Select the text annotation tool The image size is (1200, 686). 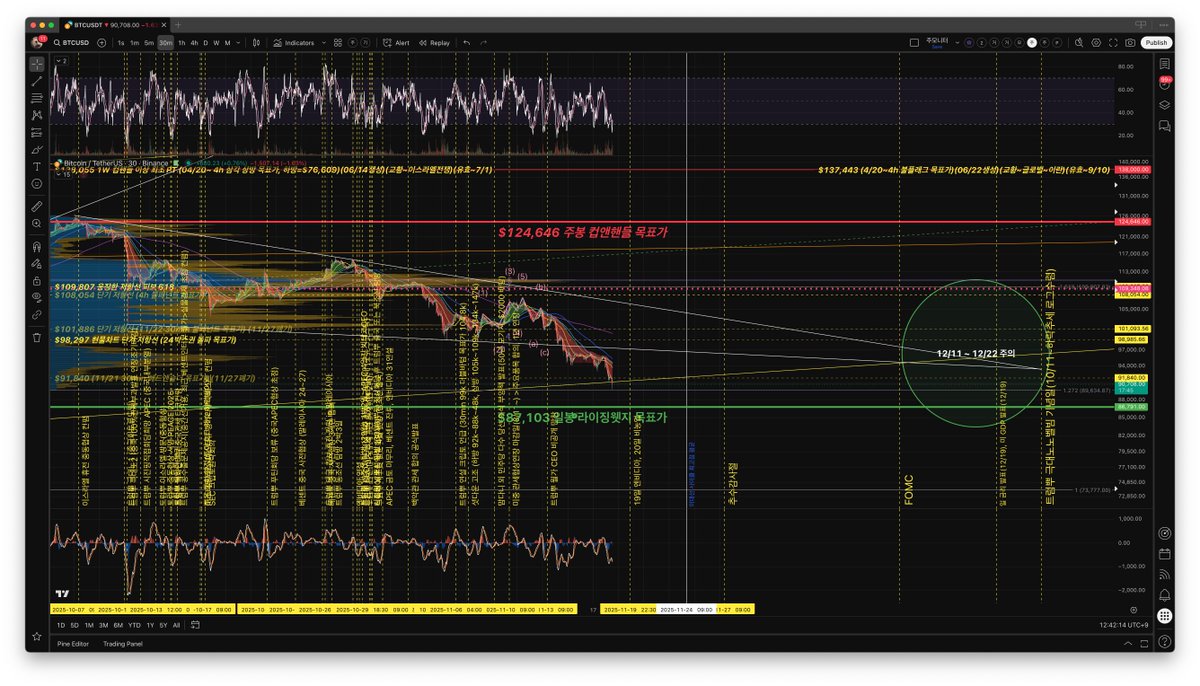37,166
